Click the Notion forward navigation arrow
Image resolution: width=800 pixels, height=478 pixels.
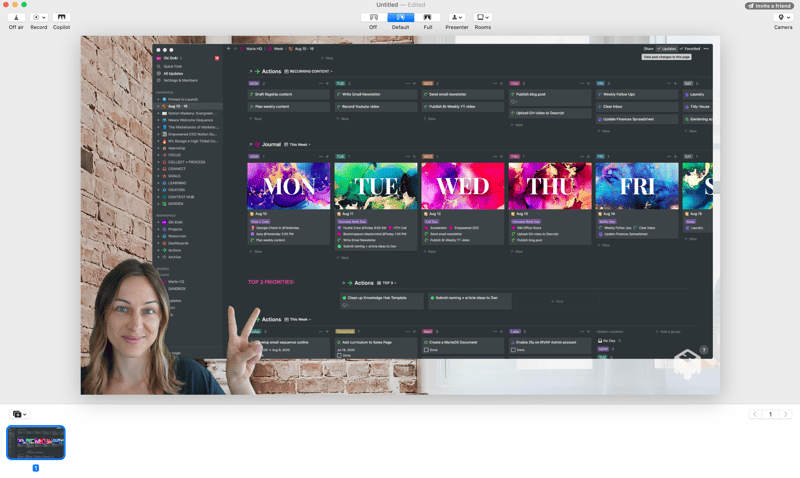tap(235, 49)
